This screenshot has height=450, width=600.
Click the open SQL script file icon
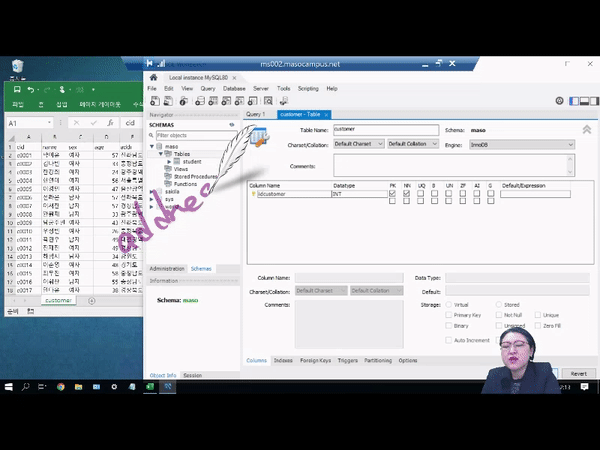point(168,101)
